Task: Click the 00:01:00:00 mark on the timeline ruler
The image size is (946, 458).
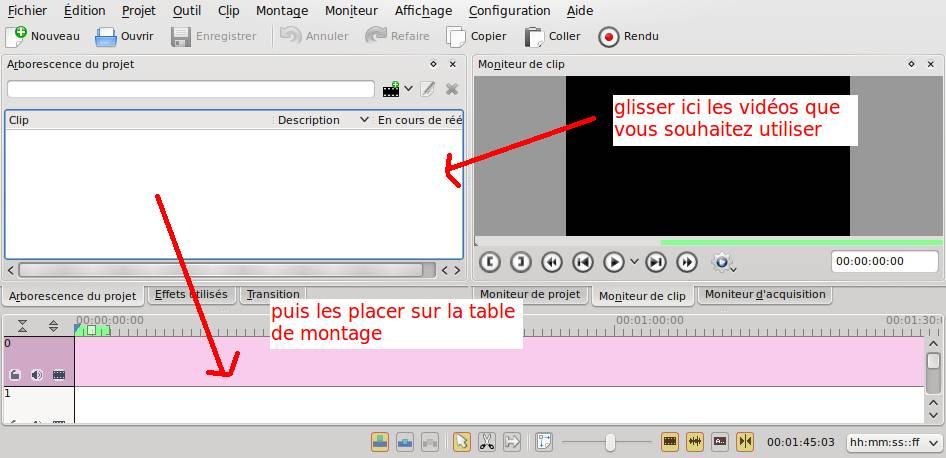Action: [x=650, y=320]
